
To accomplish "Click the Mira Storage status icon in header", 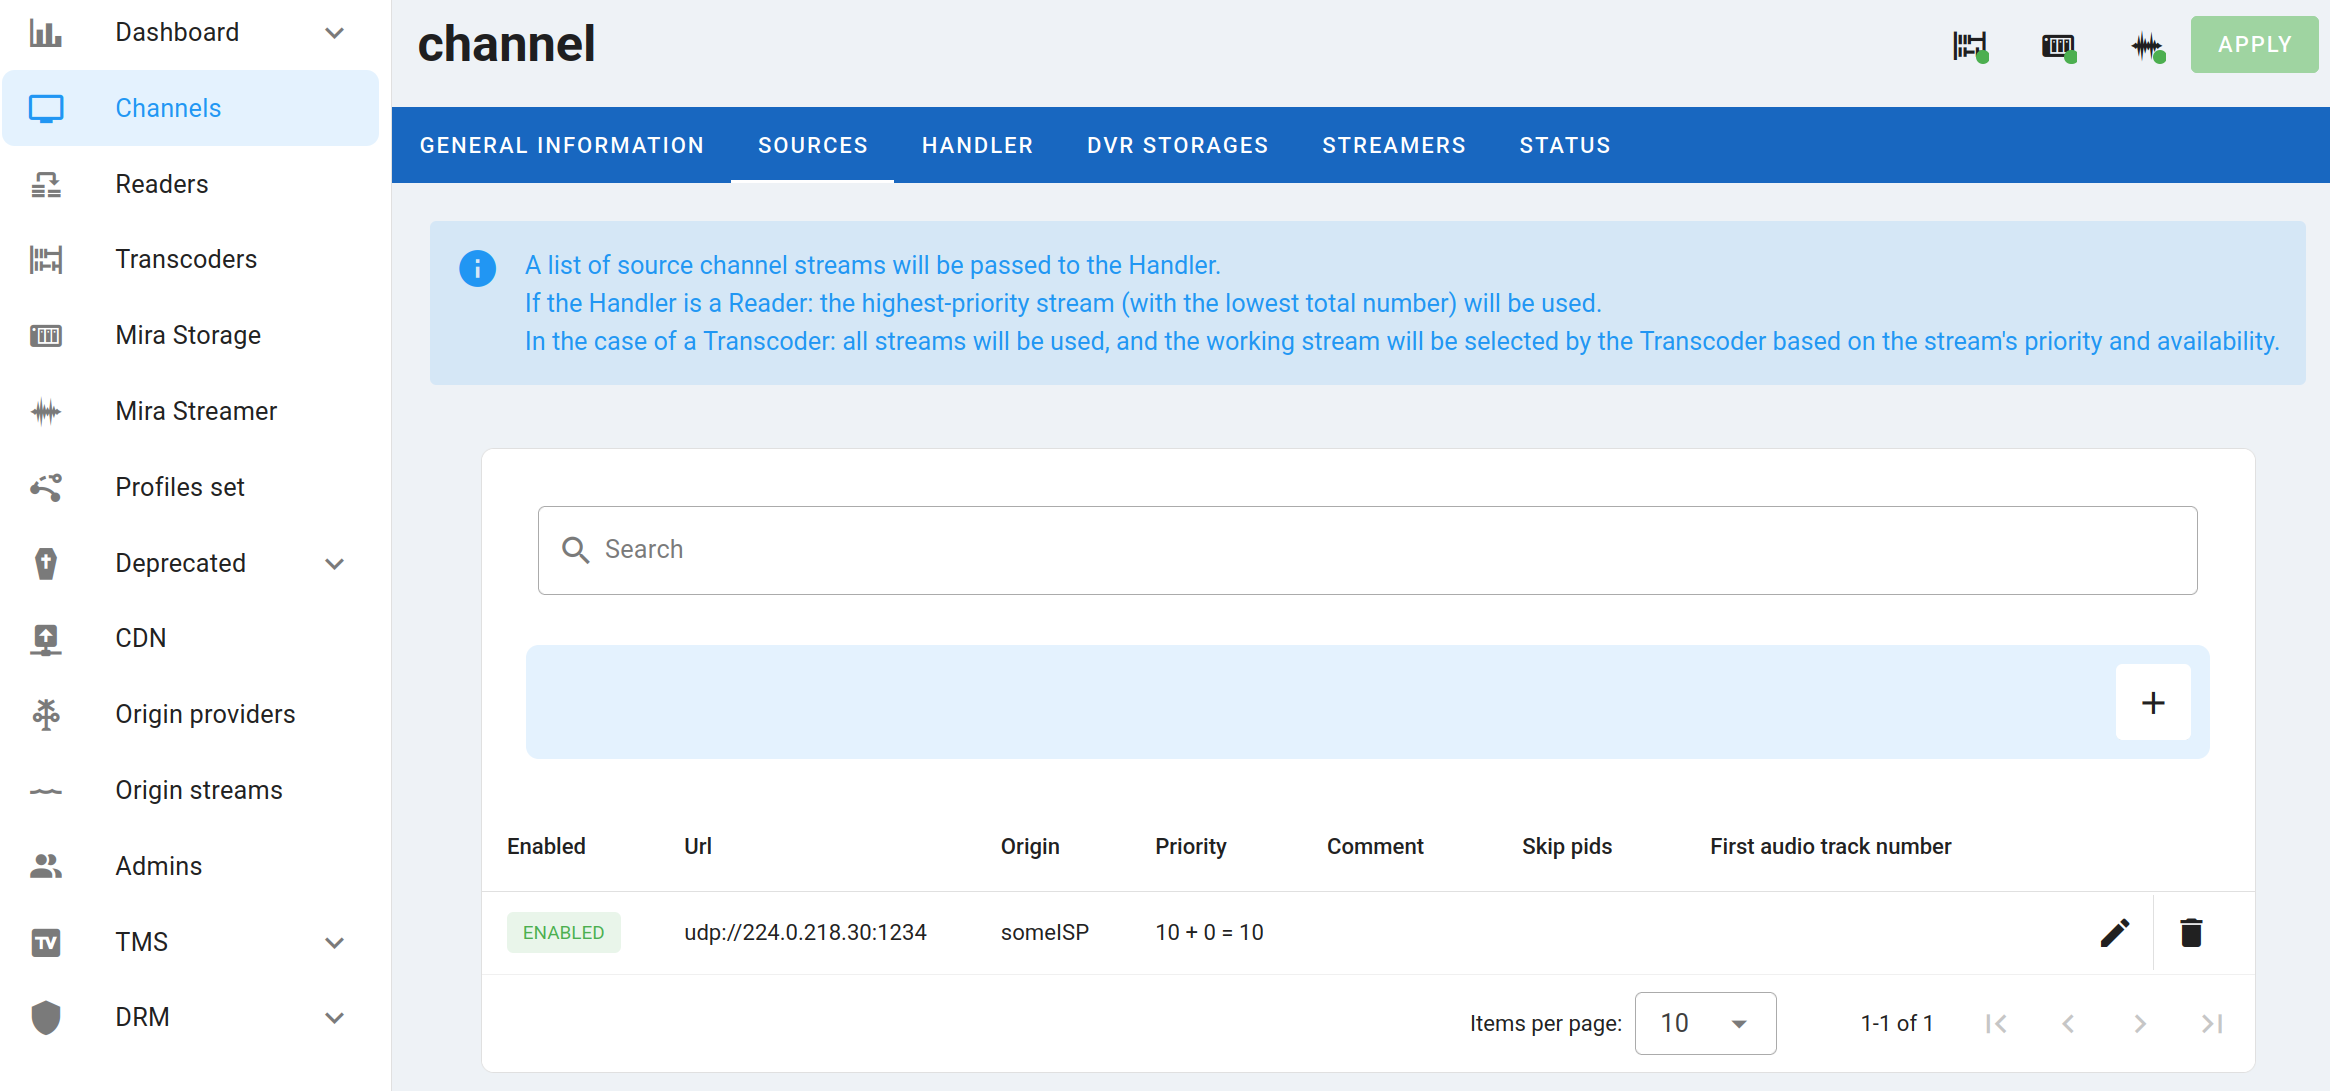I will pyautogui.click(x=2058, y=46).
